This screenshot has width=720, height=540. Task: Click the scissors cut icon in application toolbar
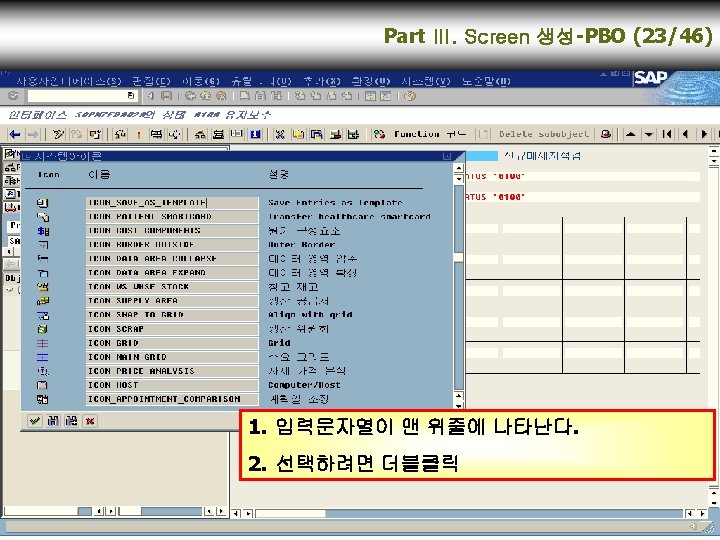(280, 134)
